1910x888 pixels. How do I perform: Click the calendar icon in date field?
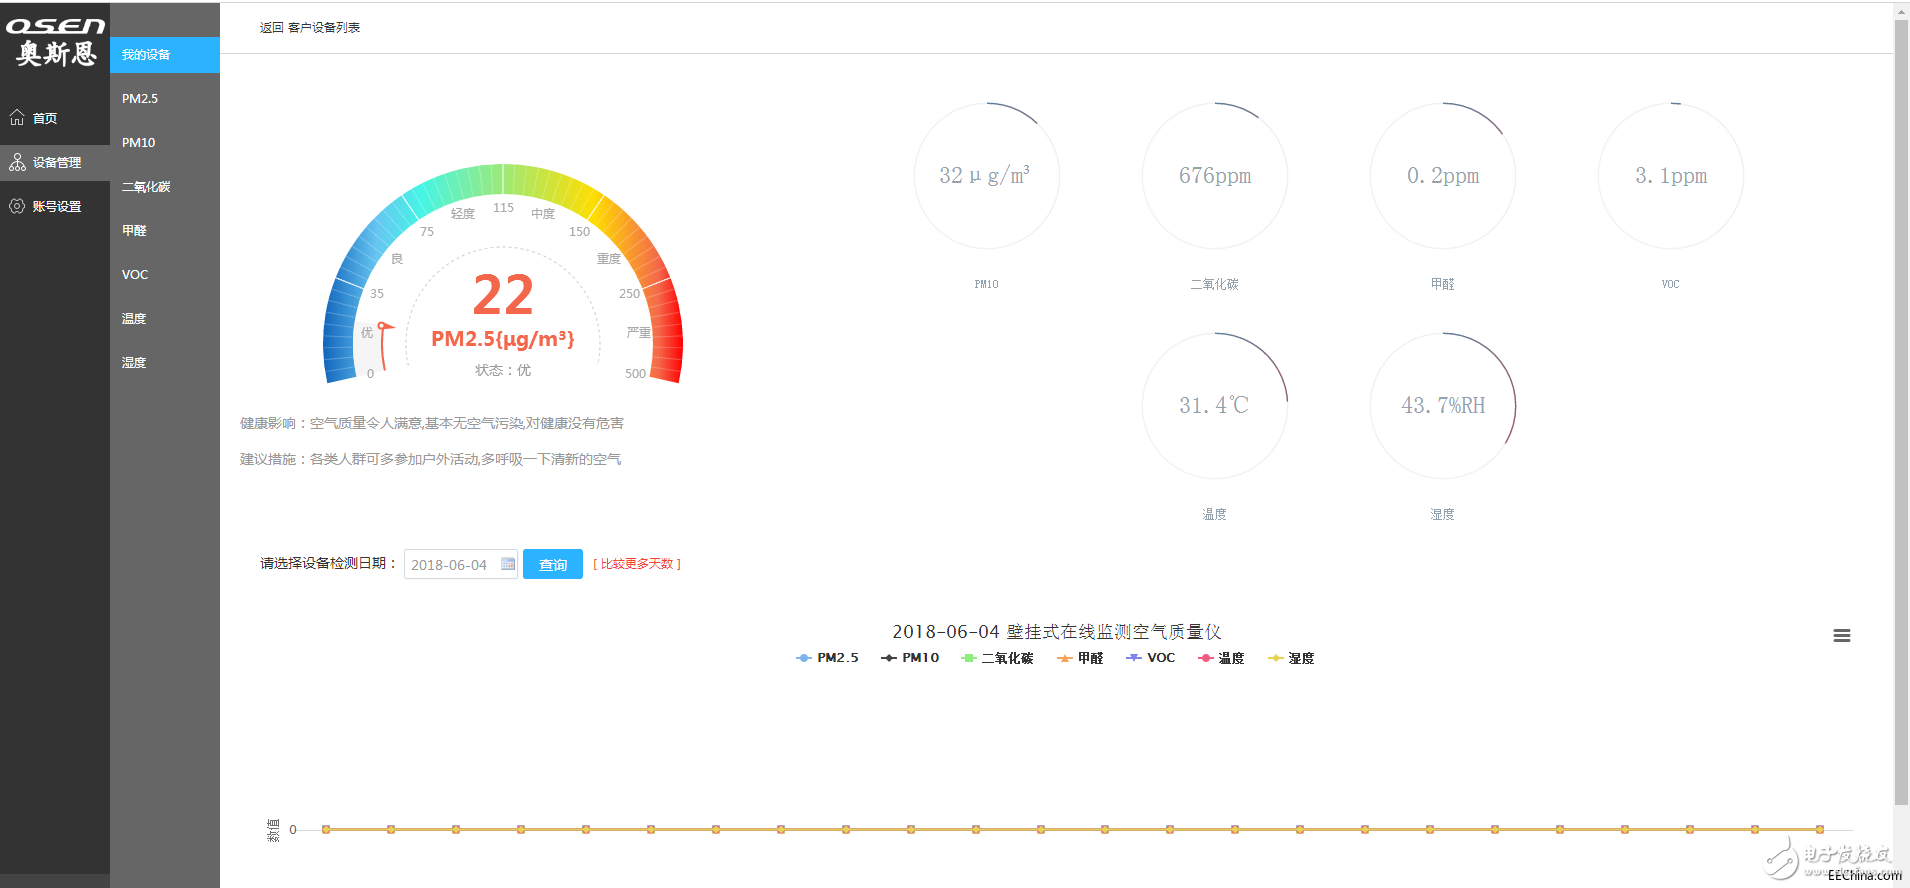(508, 564)
